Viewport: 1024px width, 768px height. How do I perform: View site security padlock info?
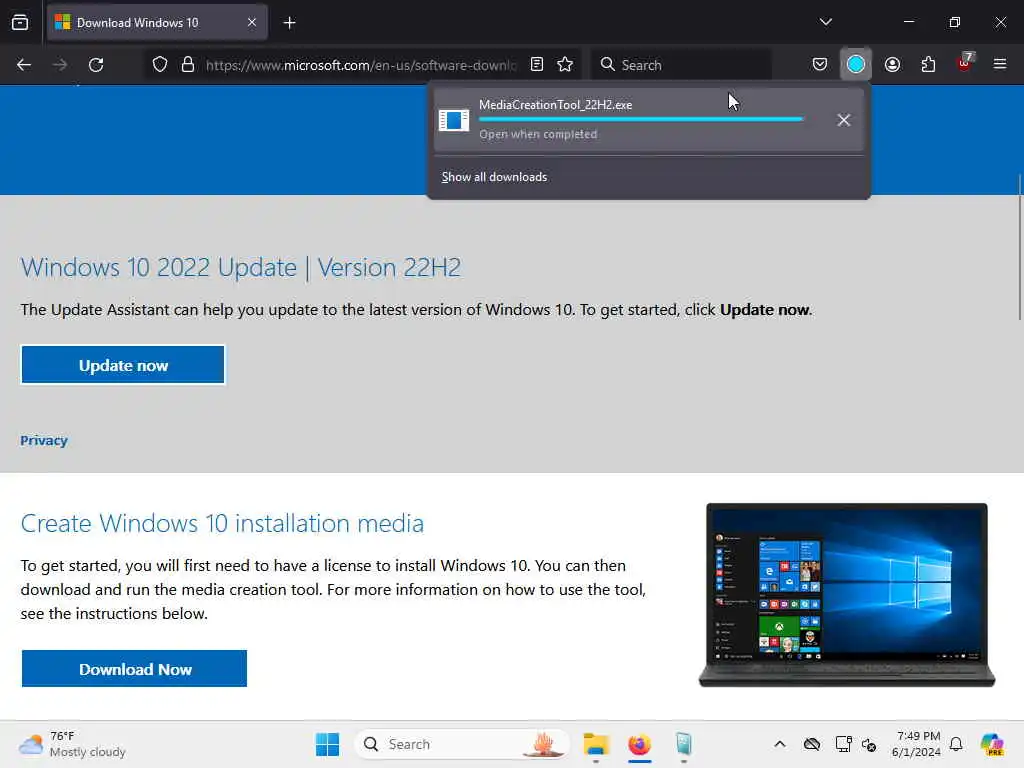pos(188,65)
